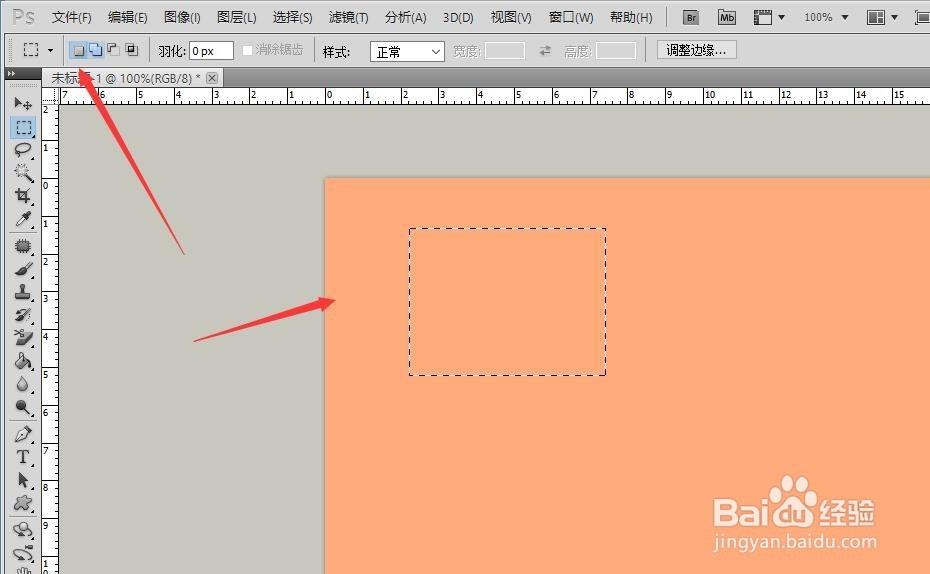The width and height of the screenshot is (930, 574).
Task: Open the 滤镜(T) menu
Action: pyautogui.click(x=348, y=17)
